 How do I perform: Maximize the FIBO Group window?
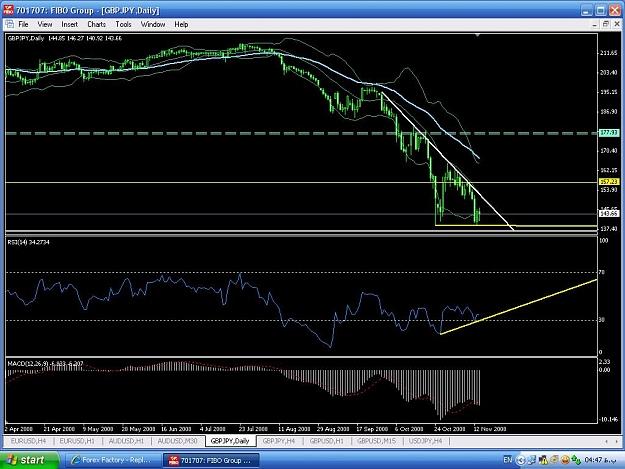click(600, 10)
